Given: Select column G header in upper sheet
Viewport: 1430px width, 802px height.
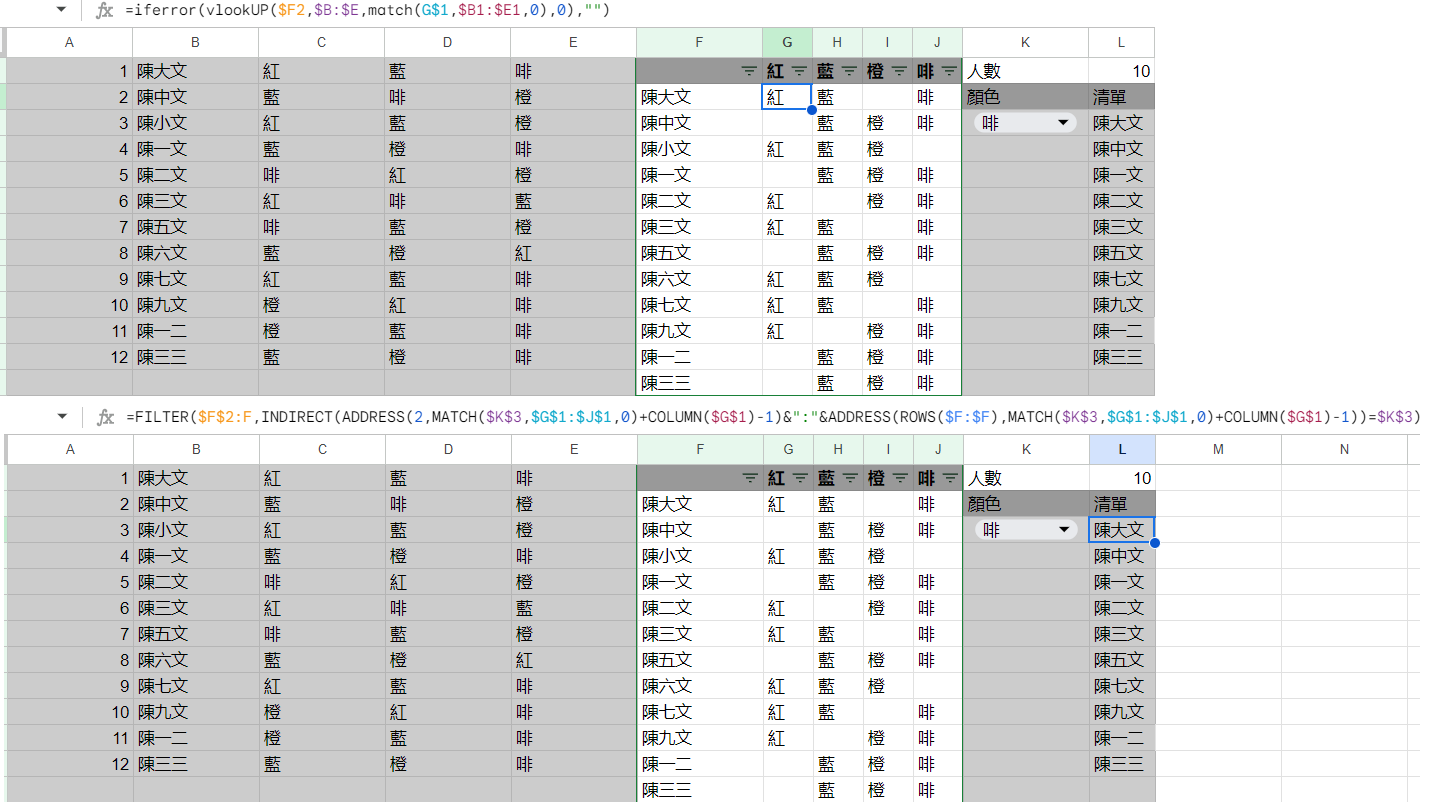Looking at the screenshot, I should click(x=787, y=42).
